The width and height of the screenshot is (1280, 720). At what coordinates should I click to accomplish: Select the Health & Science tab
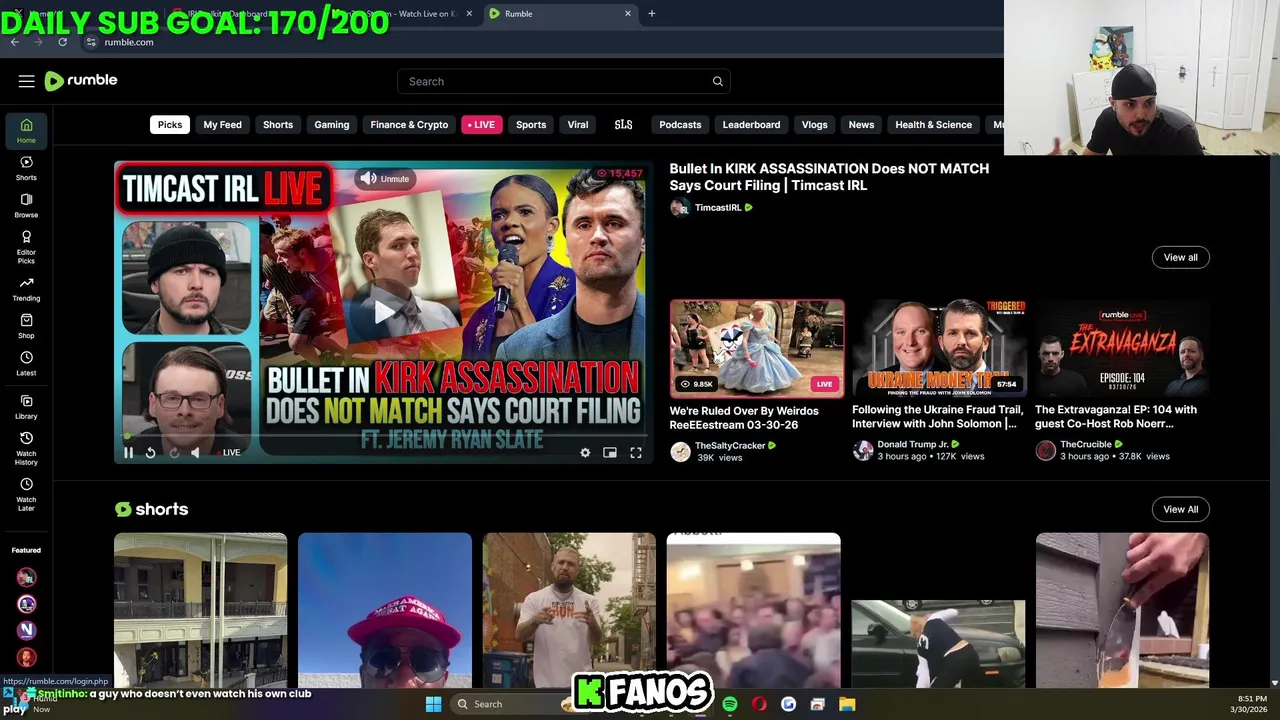(933, 124)
